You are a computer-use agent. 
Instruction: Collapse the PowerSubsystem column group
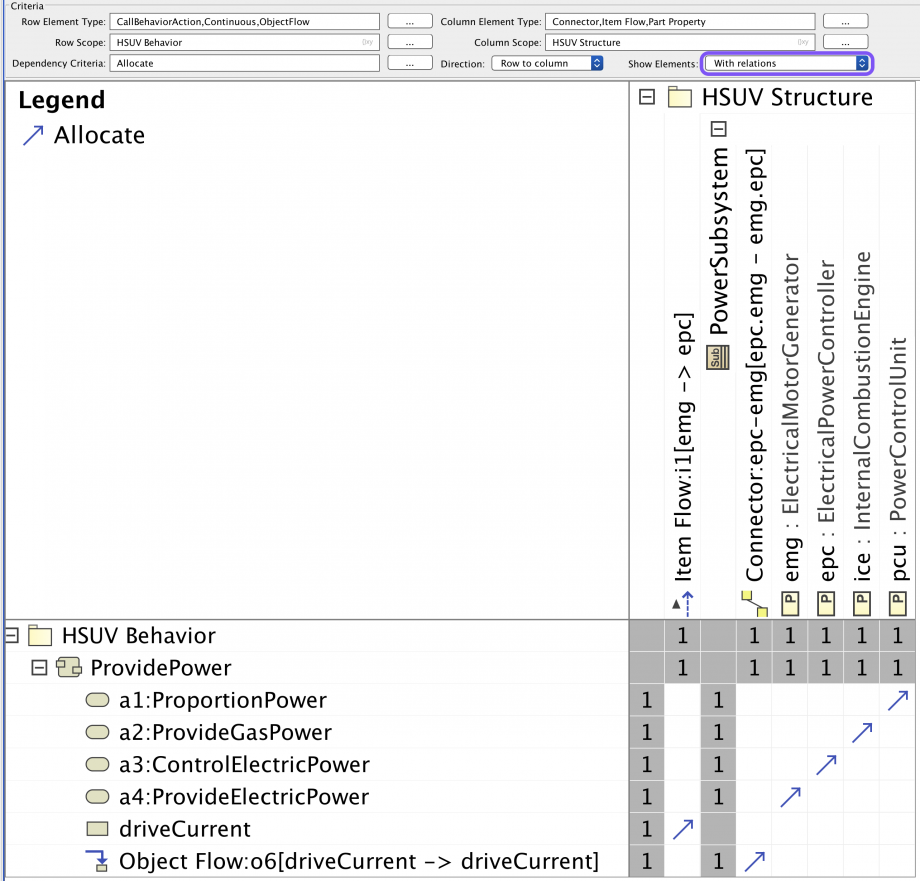(x=717, y=128)
